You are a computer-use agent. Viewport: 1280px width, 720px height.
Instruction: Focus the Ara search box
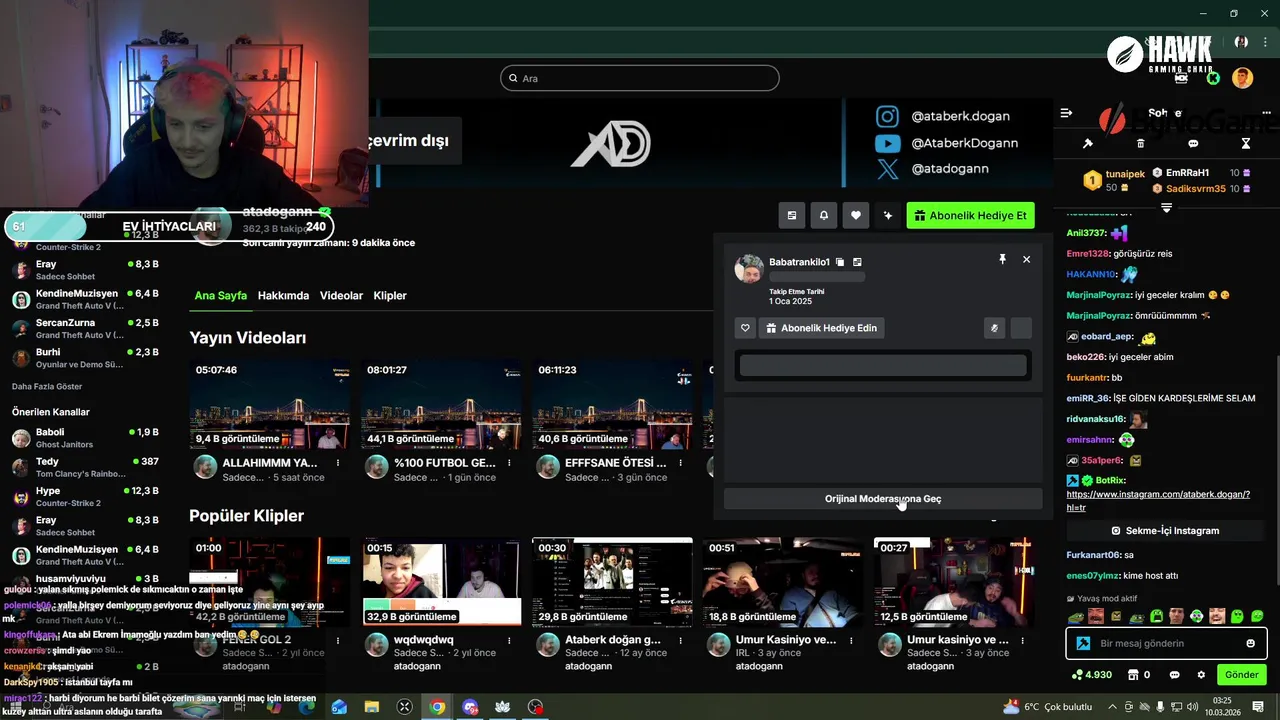(x=640, y=78)
